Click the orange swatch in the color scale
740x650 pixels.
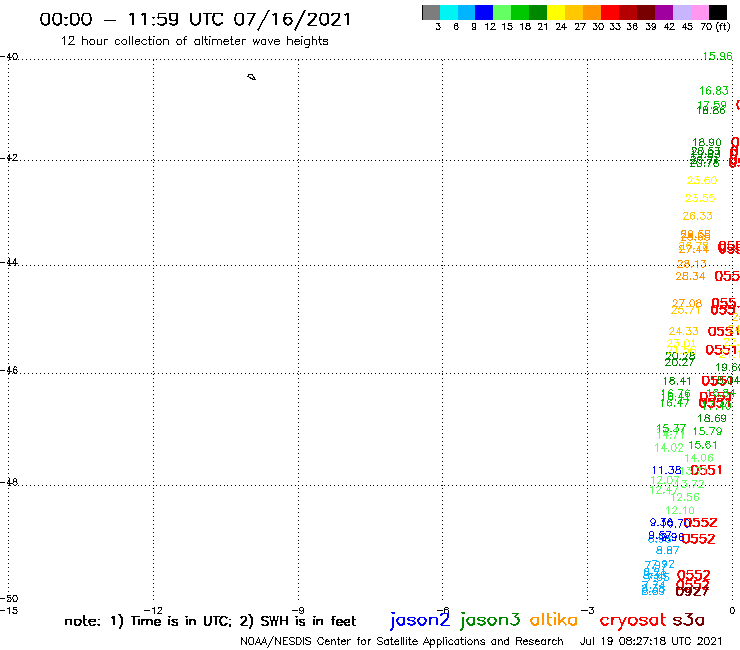click(592, 12)
